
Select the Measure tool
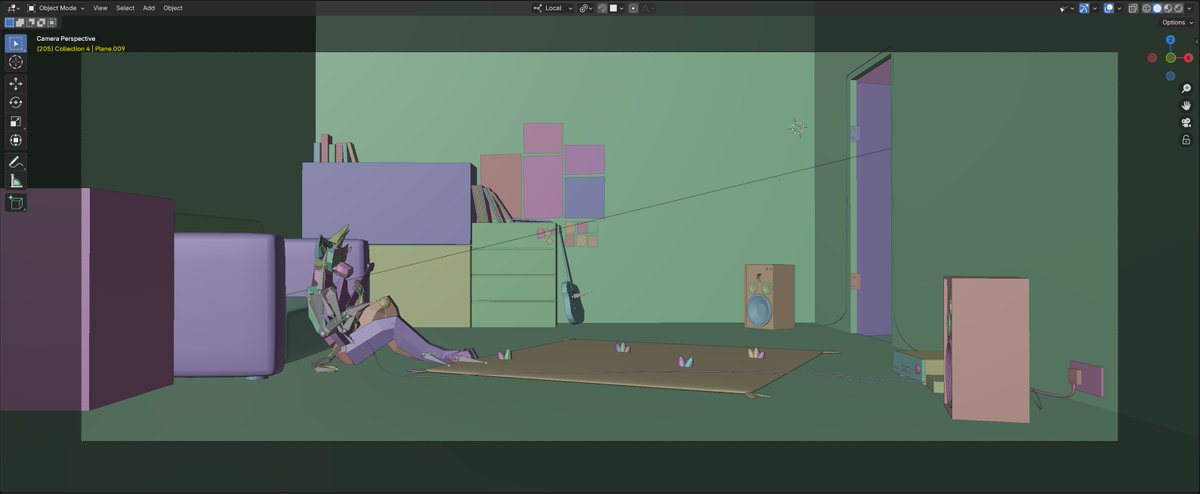(x=15, y=181)
